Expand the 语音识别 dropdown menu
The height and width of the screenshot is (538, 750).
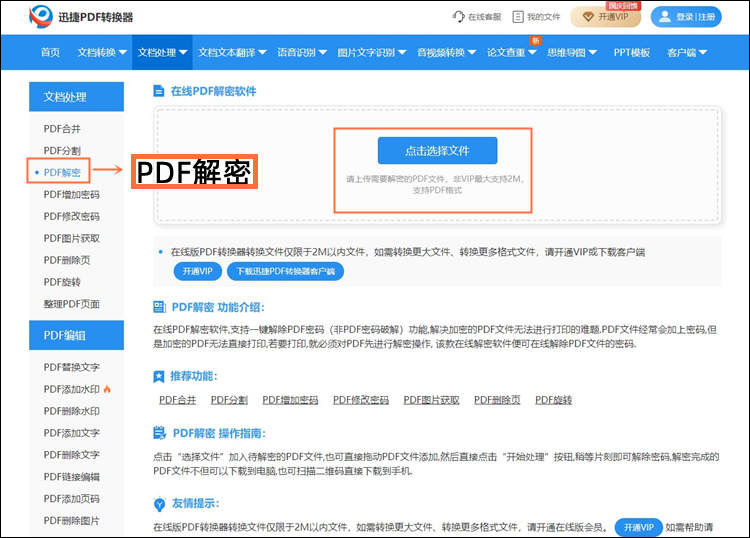point(322,53)
